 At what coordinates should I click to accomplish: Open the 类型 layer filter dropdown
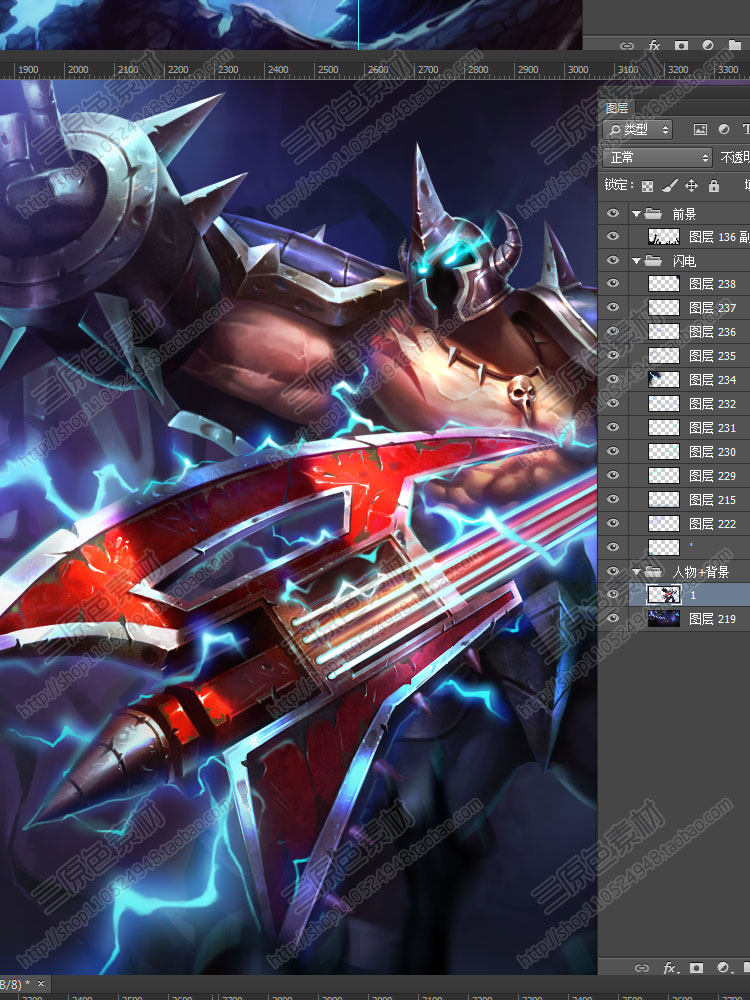coord(637,130)
